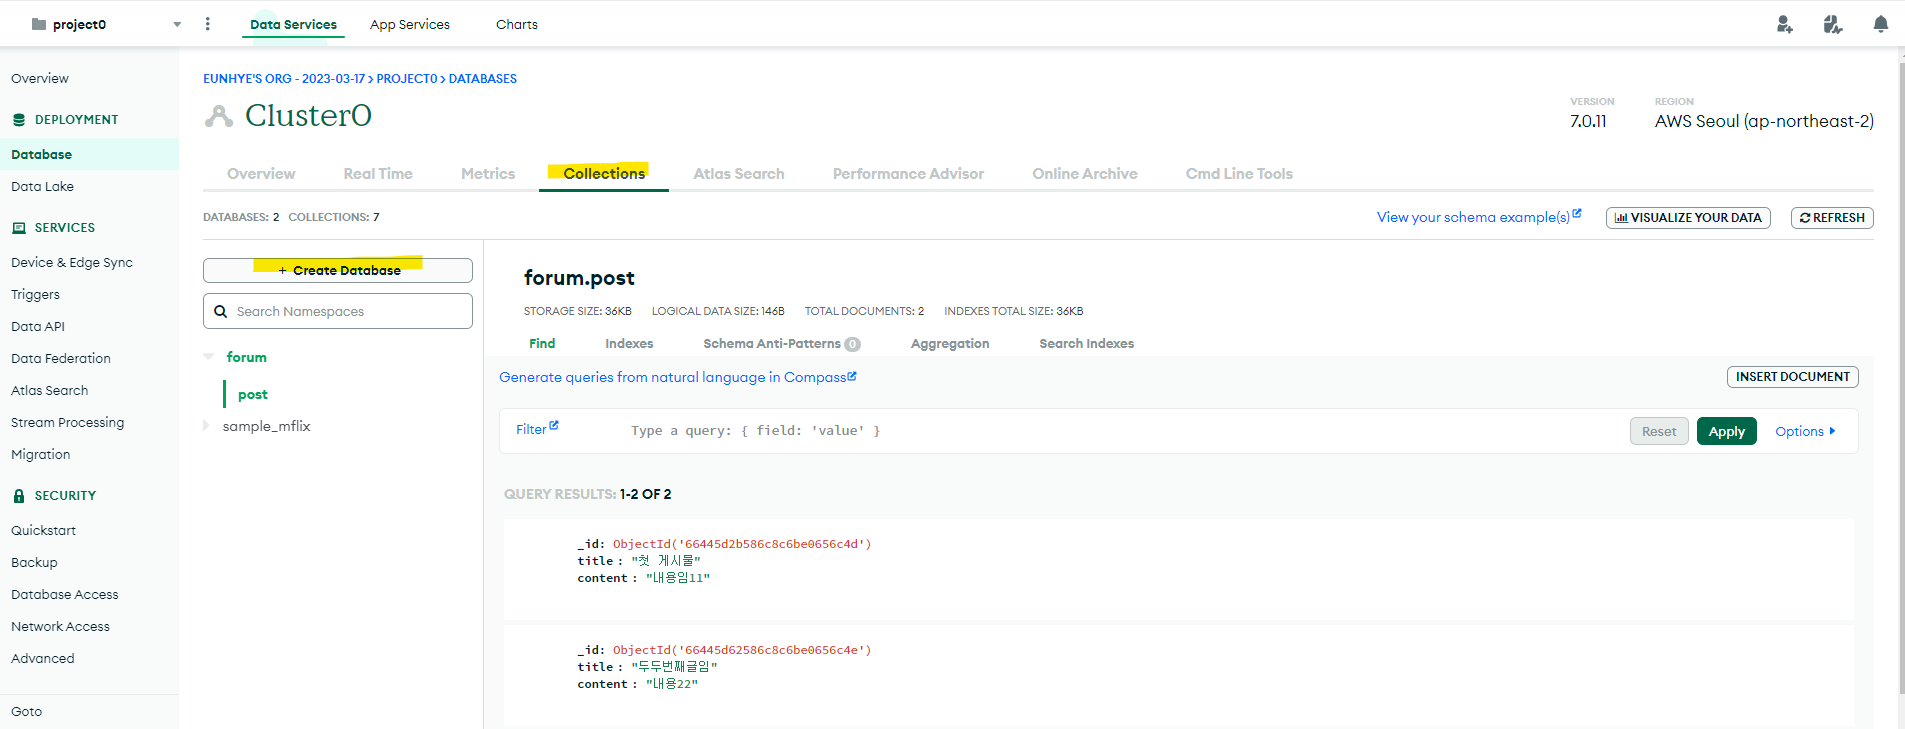Click the Deployment stack icon
1905x729 pixels.
point(18,119)
